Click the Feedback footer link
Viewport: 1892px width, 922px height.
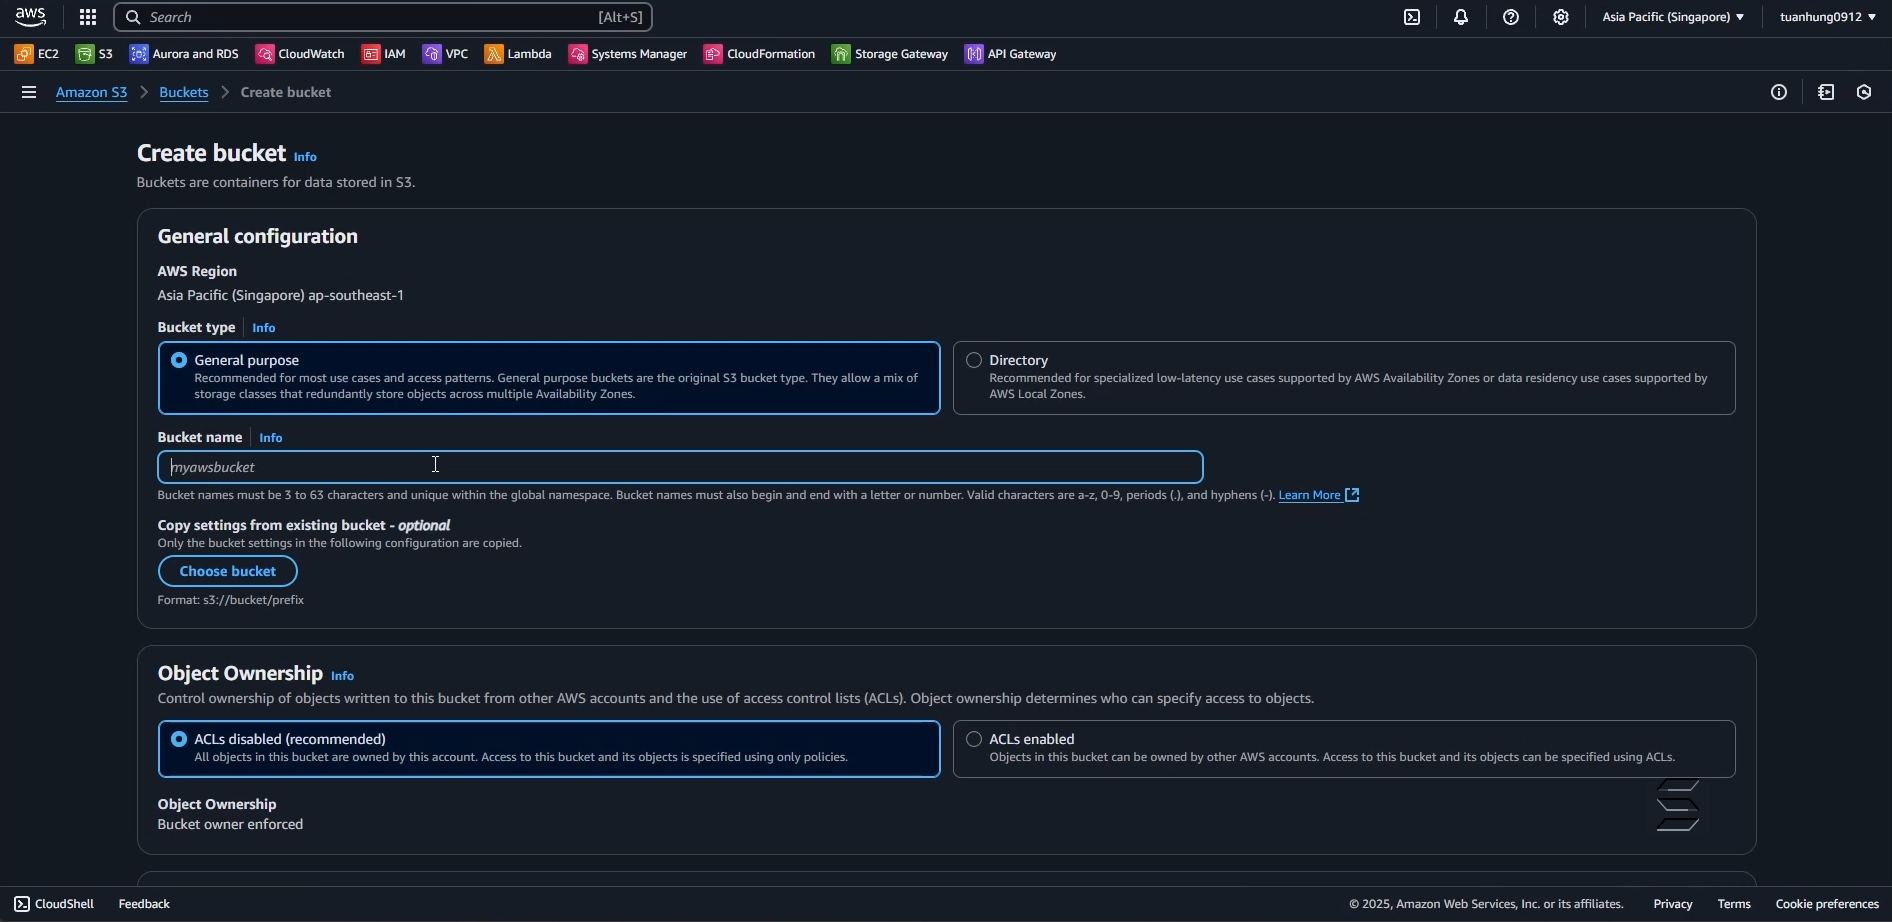point(145,904)
